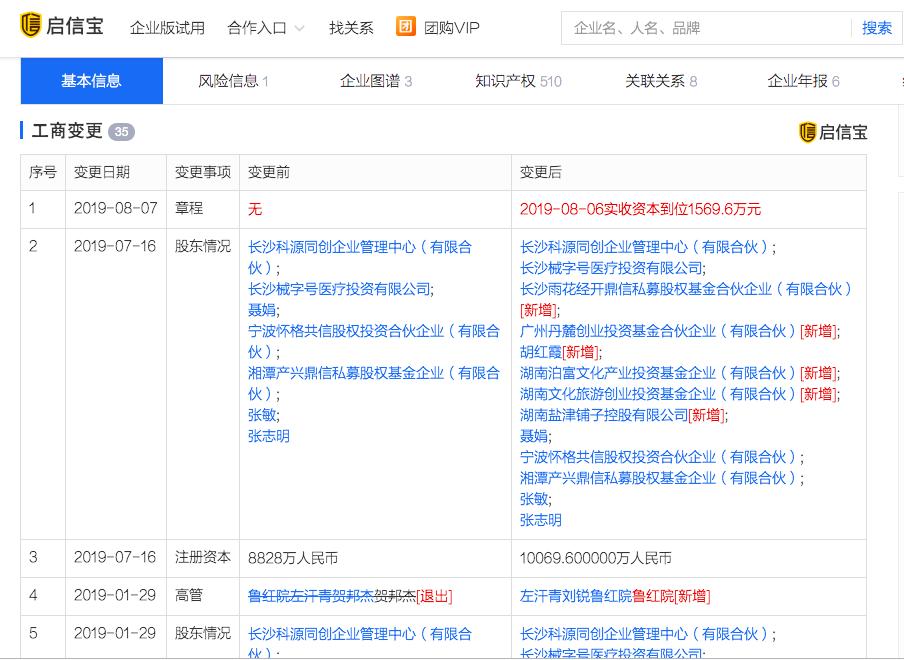Switch to the 风险信息 tab
904x660 pixels.
(x=233, y=81)
